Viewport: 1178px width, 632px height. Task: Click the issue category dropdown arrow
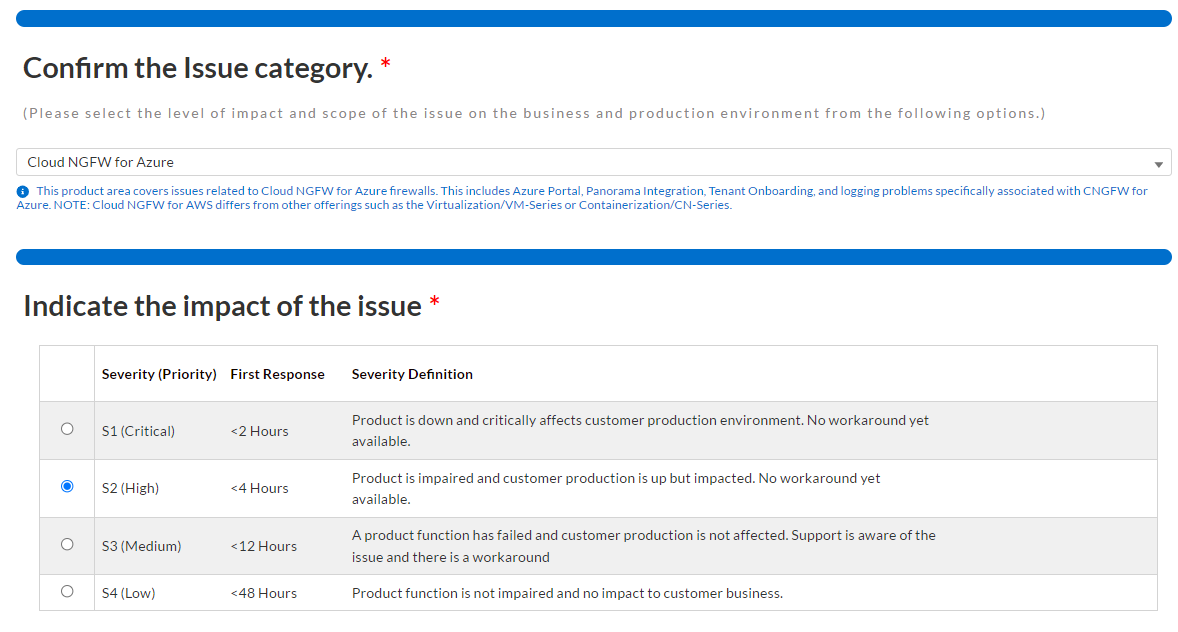[1158, 163]
